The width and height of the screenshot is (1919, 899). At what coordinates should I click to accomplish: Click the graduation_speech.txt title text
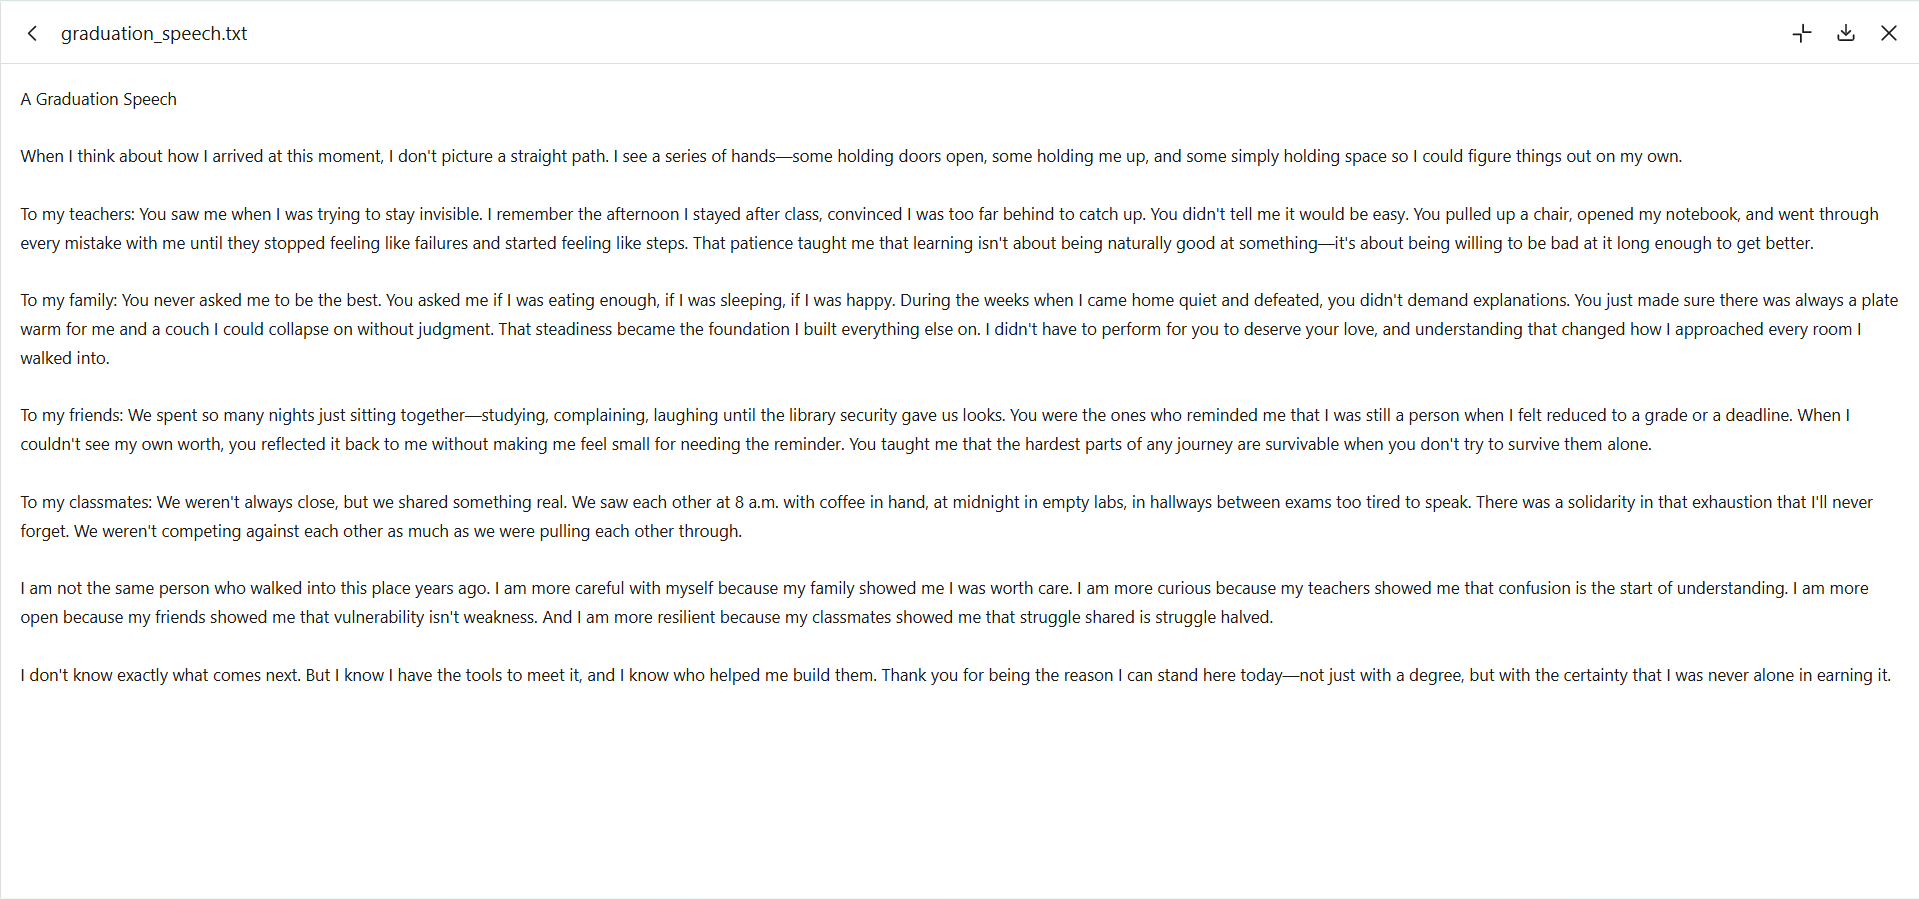tap(154, 33)
